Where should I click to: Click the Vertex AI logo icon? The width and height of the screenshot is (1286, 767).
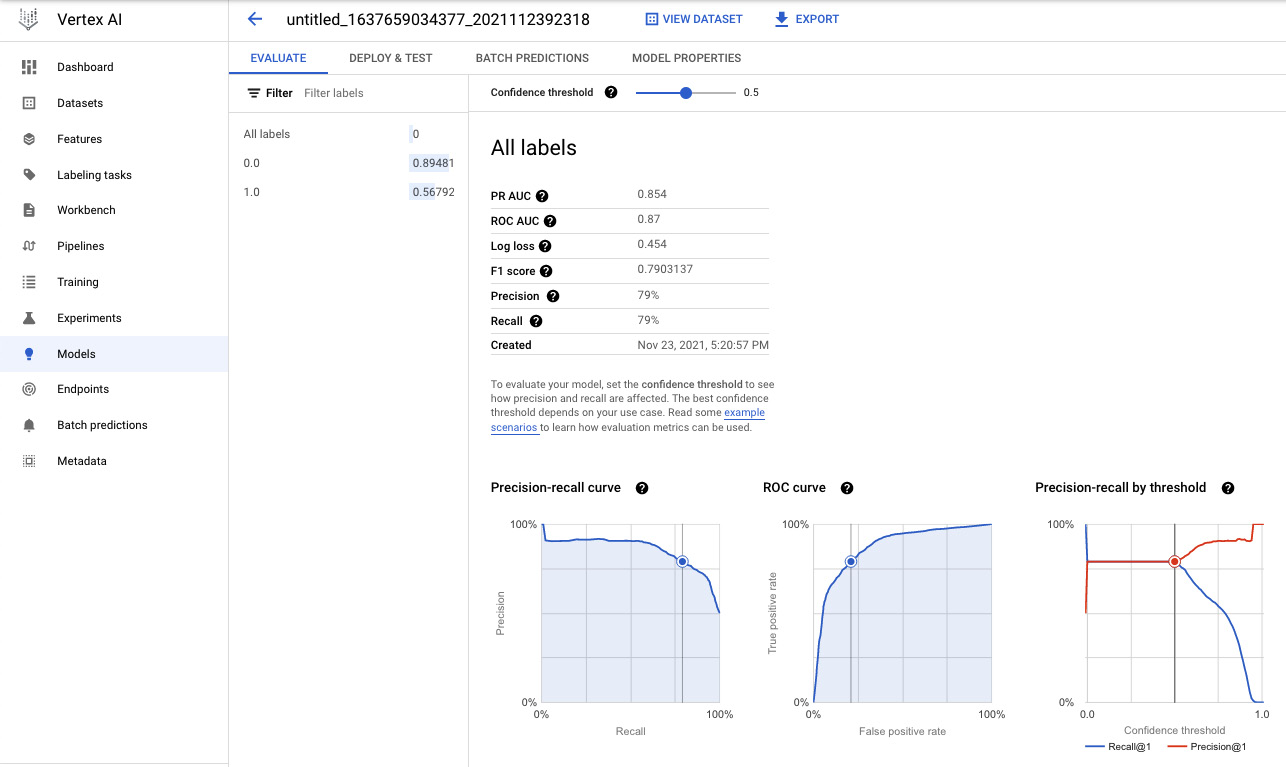(29, 19)
